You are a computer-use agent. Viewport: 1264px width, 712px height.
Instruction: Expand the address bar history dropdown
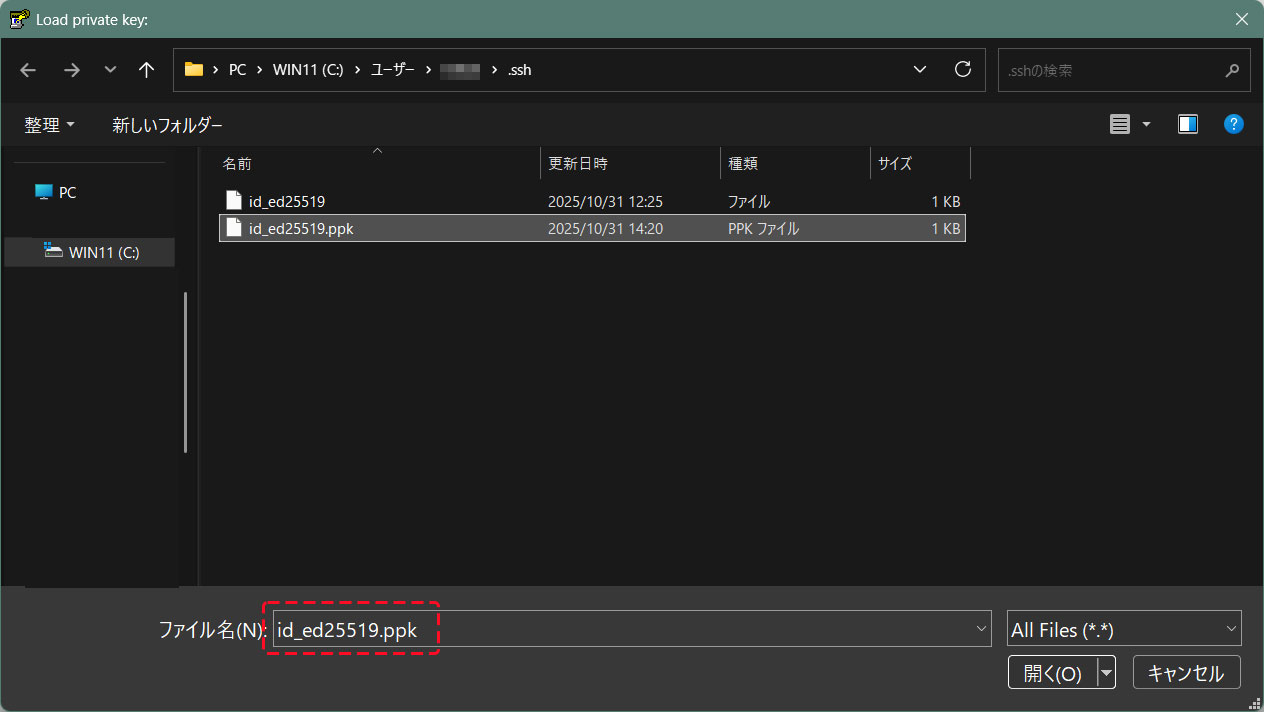(x=920, y=70)
